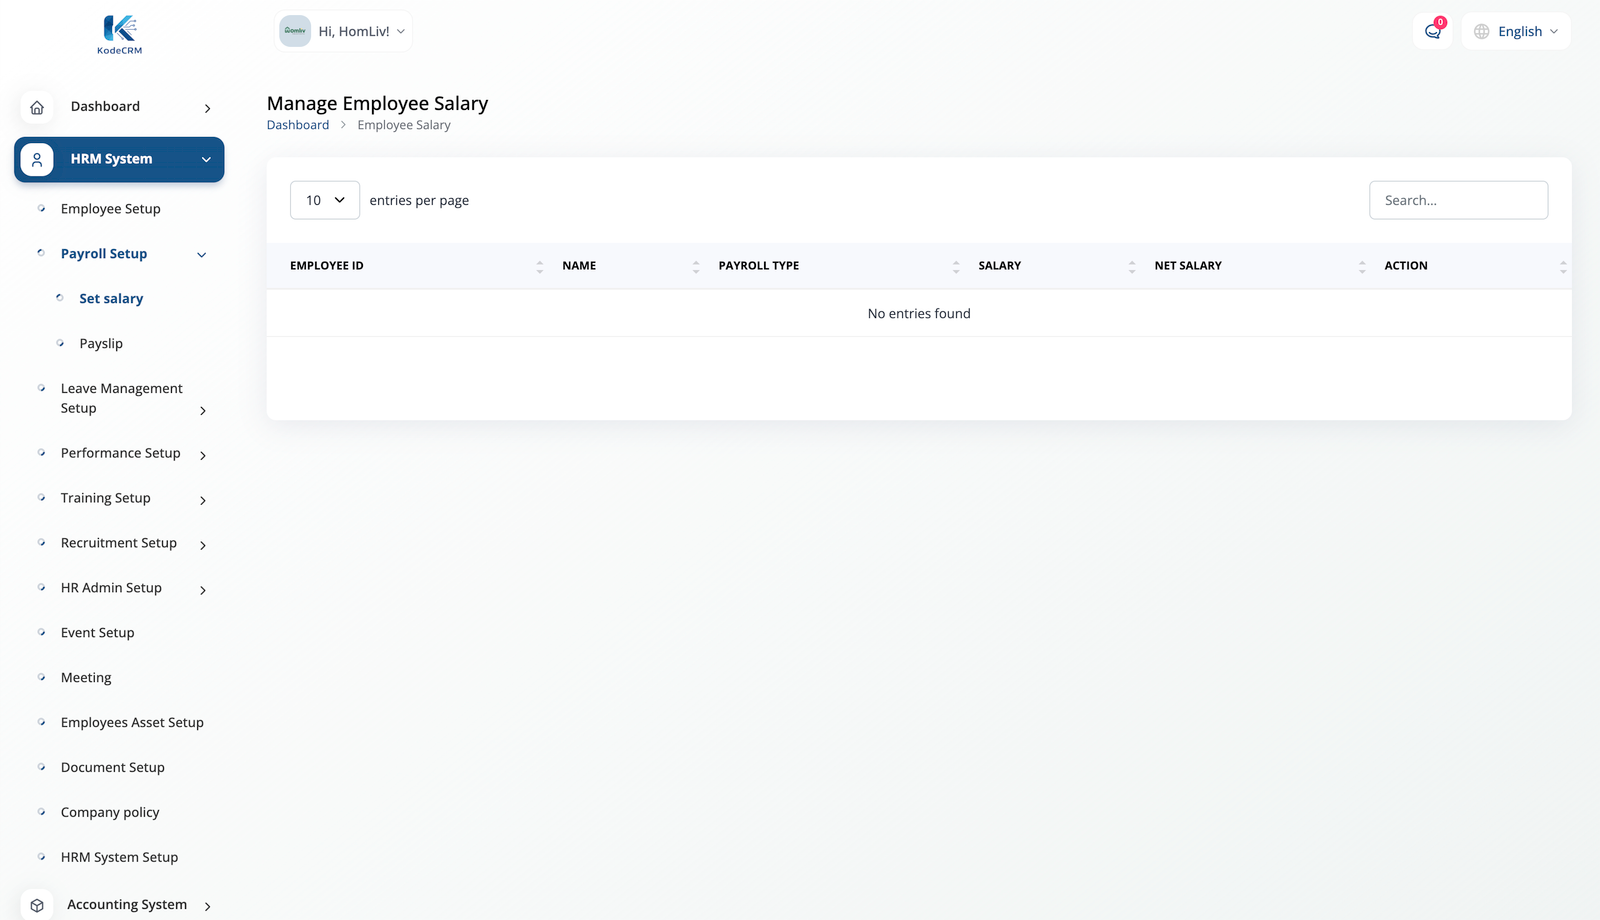This screenshot has width=1600, height=920.
Task: Expand the Recruitment Setup menu
Action: pos(202,545)
